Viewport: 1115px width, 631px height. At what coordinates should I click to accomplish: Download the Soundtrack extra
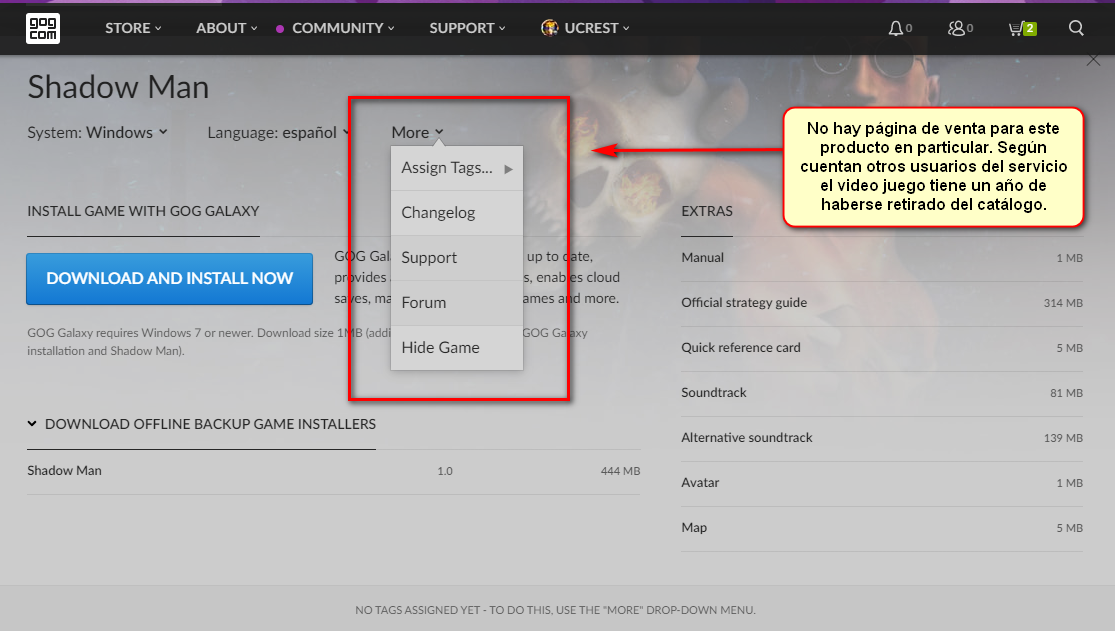pos(882,393)
